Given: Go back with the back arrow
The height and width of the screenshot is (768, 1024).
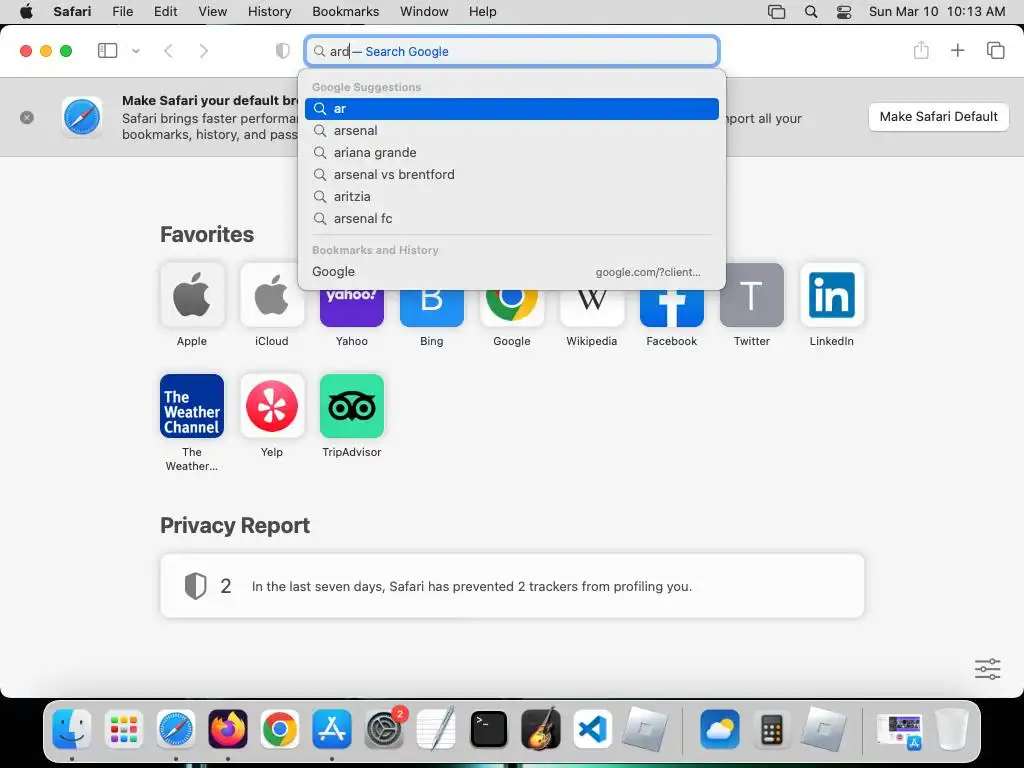Looking at the screenshot, I should [168, 51].
